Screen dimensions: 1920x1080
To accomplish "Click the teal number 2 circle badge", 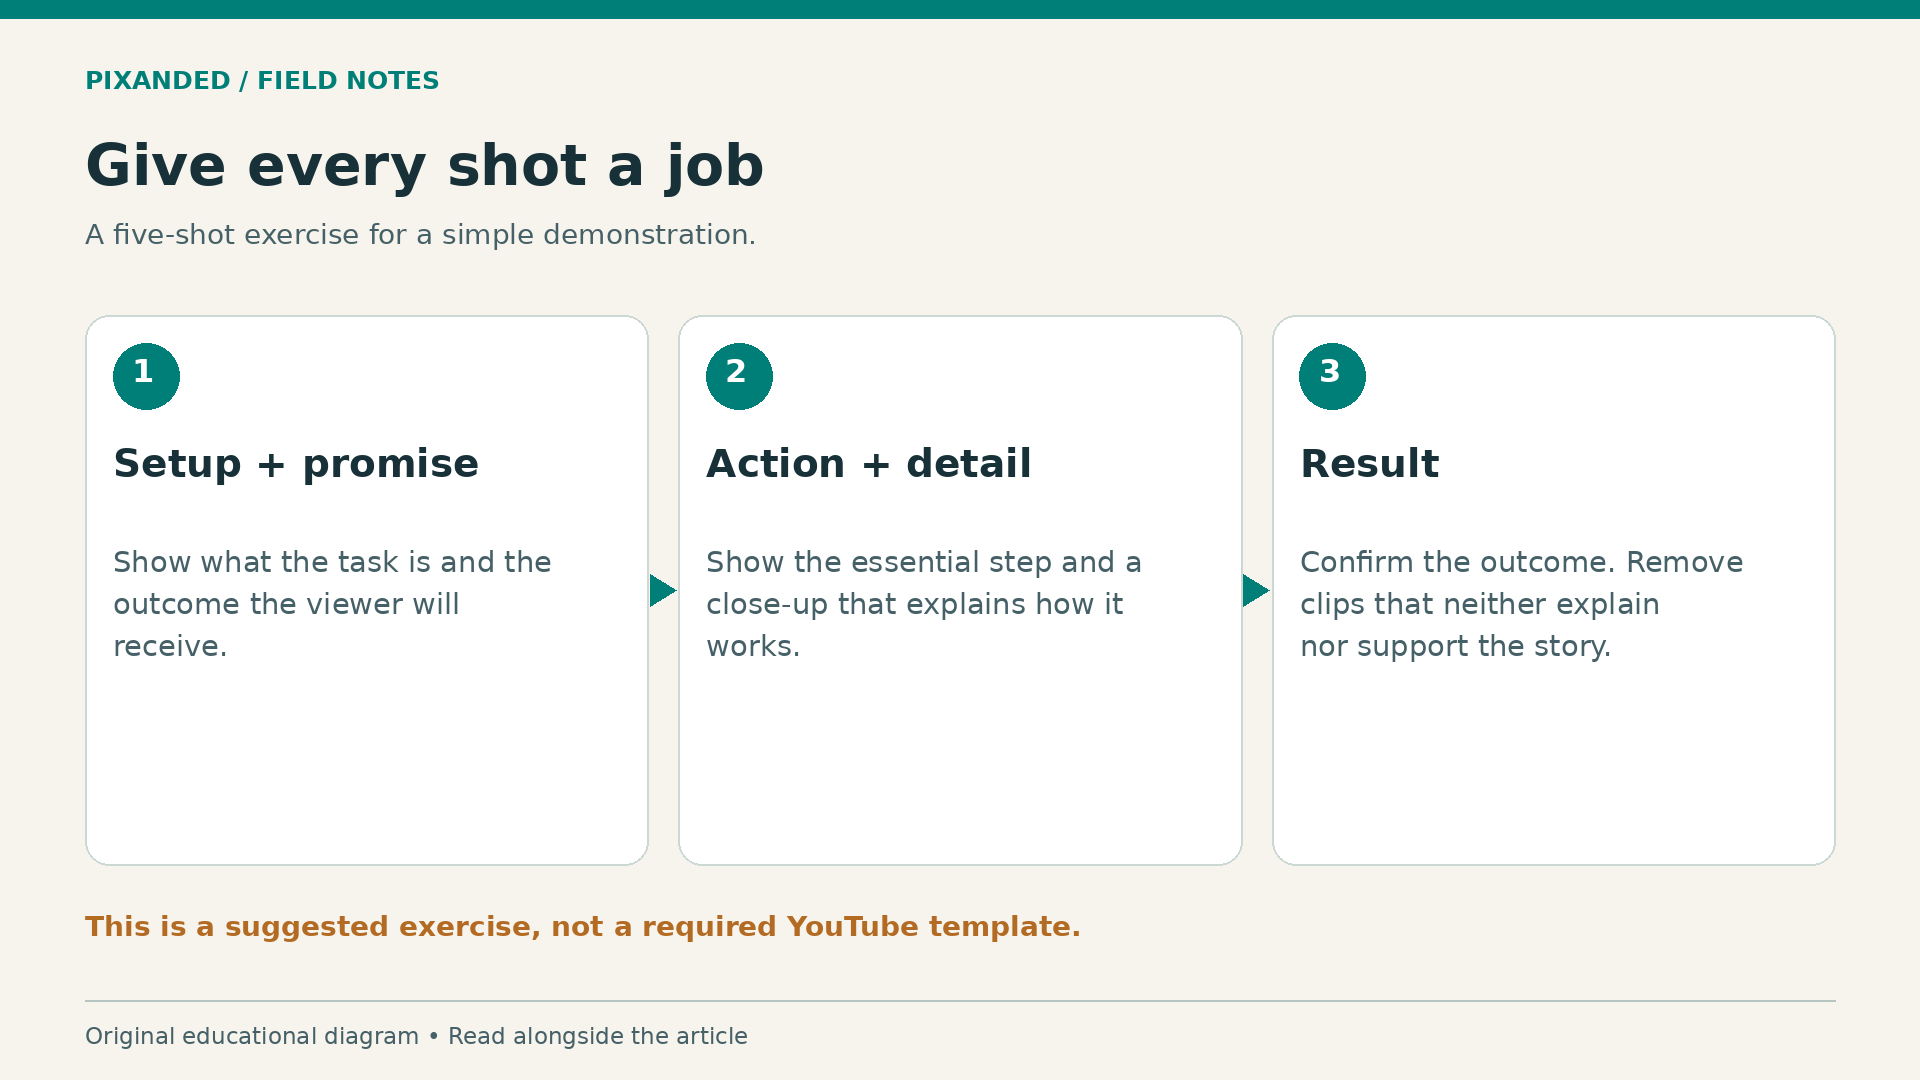I will 739,376.
